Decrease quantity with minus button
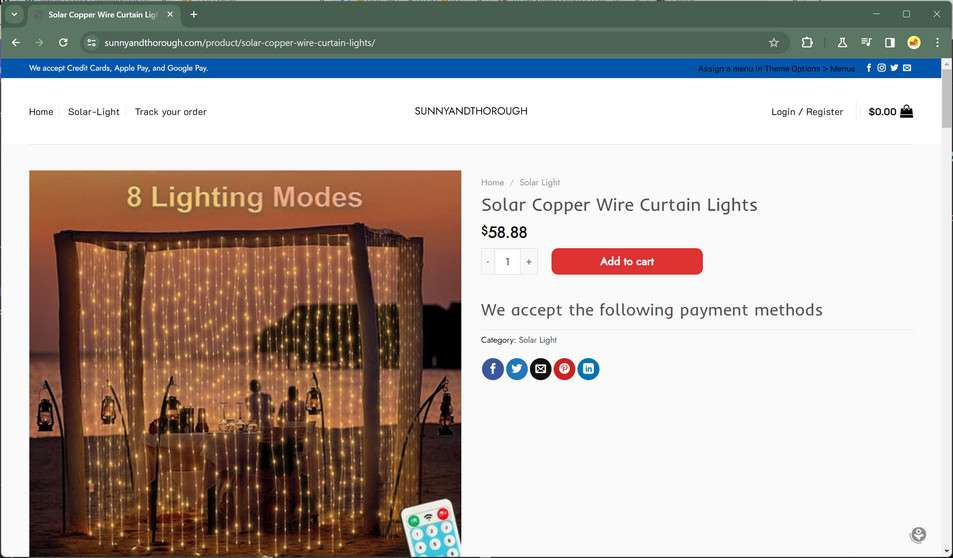Viewport: 953px width, 558px height. pyautogui.click(x=487, y=261)
